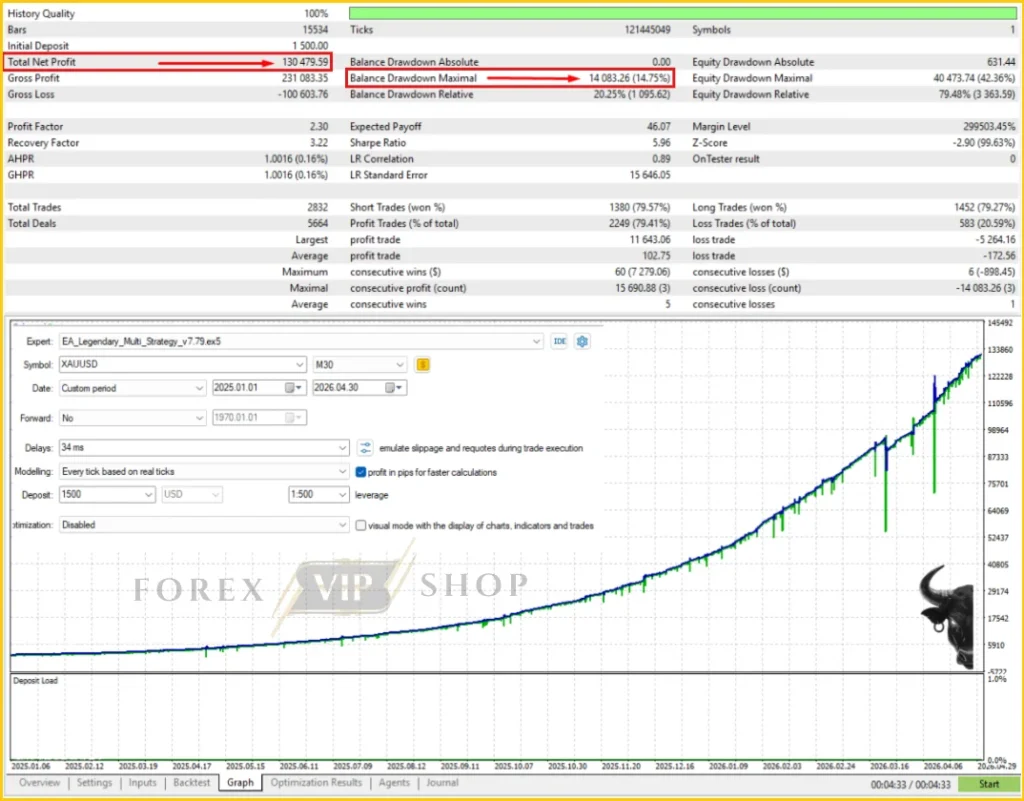Open the 1:500 leverage dropdown

[x=342, y=495]
